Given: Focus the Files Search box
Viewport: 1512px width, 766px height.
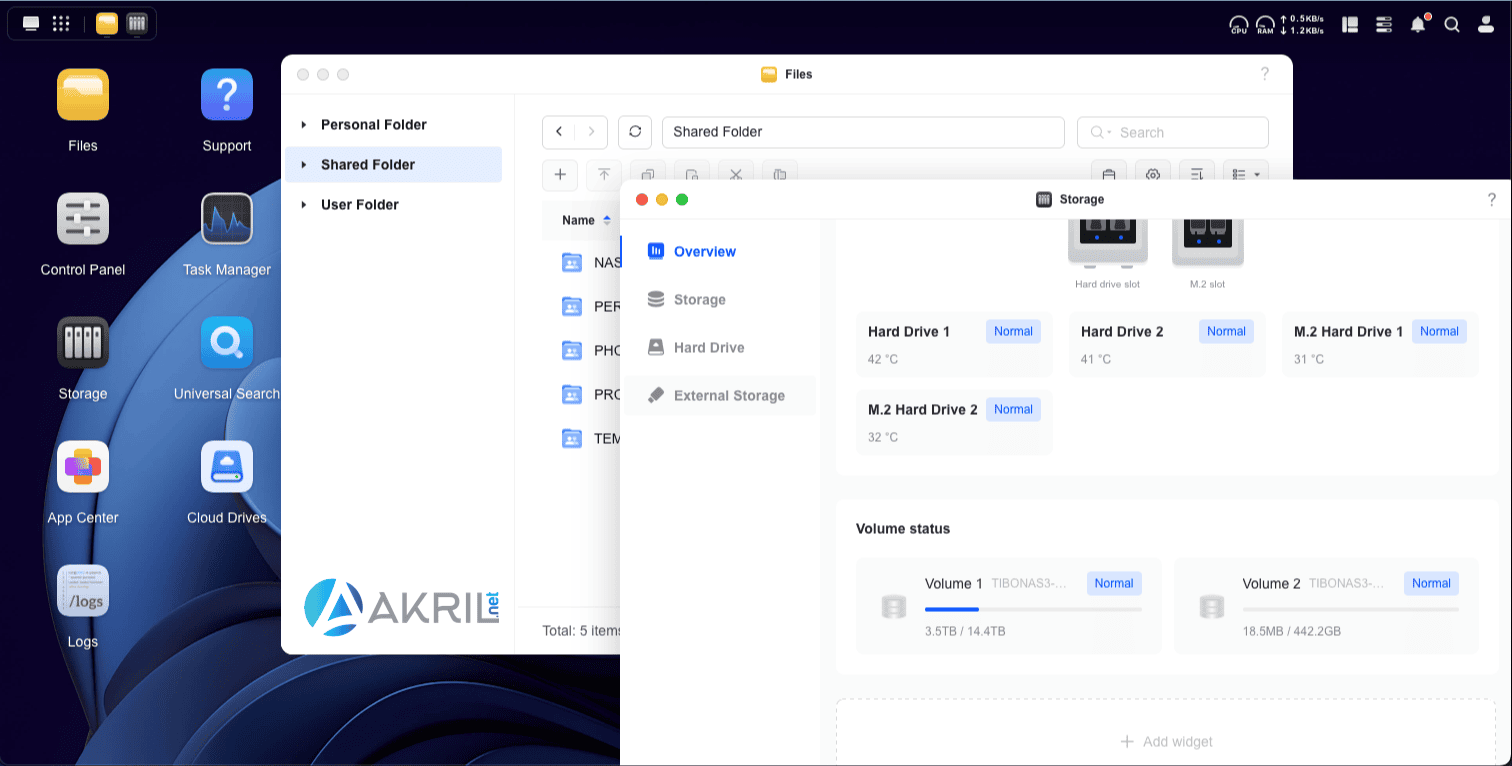Looking at the screenshot, I should (1172, 132).
